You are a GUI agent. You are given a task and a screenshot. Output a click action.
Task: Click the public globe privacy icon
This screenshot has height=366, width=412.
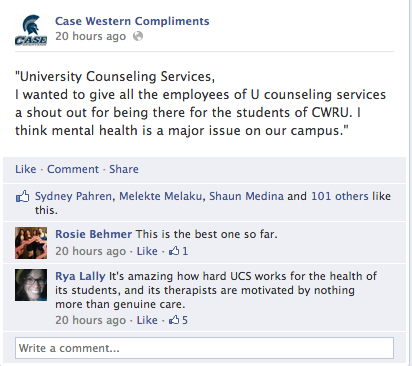(x=138, y=36)
